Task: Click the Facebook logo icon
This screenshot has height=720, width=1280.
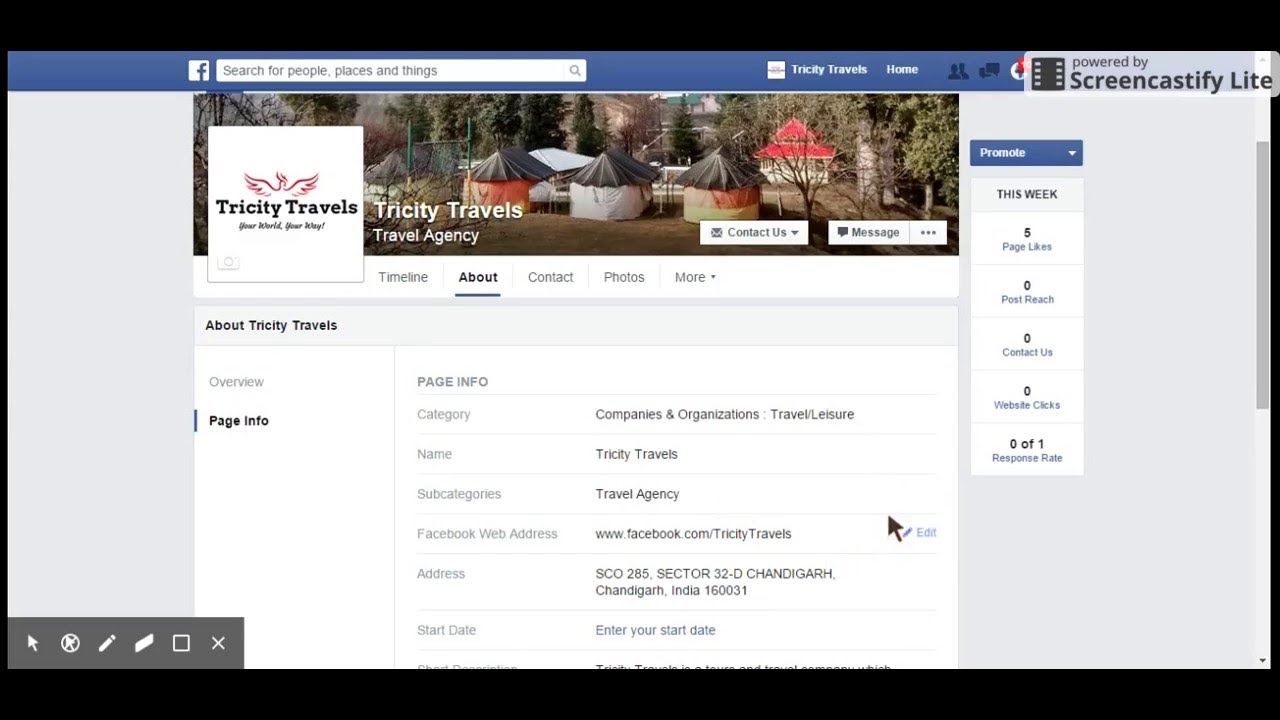Action: 199,70
